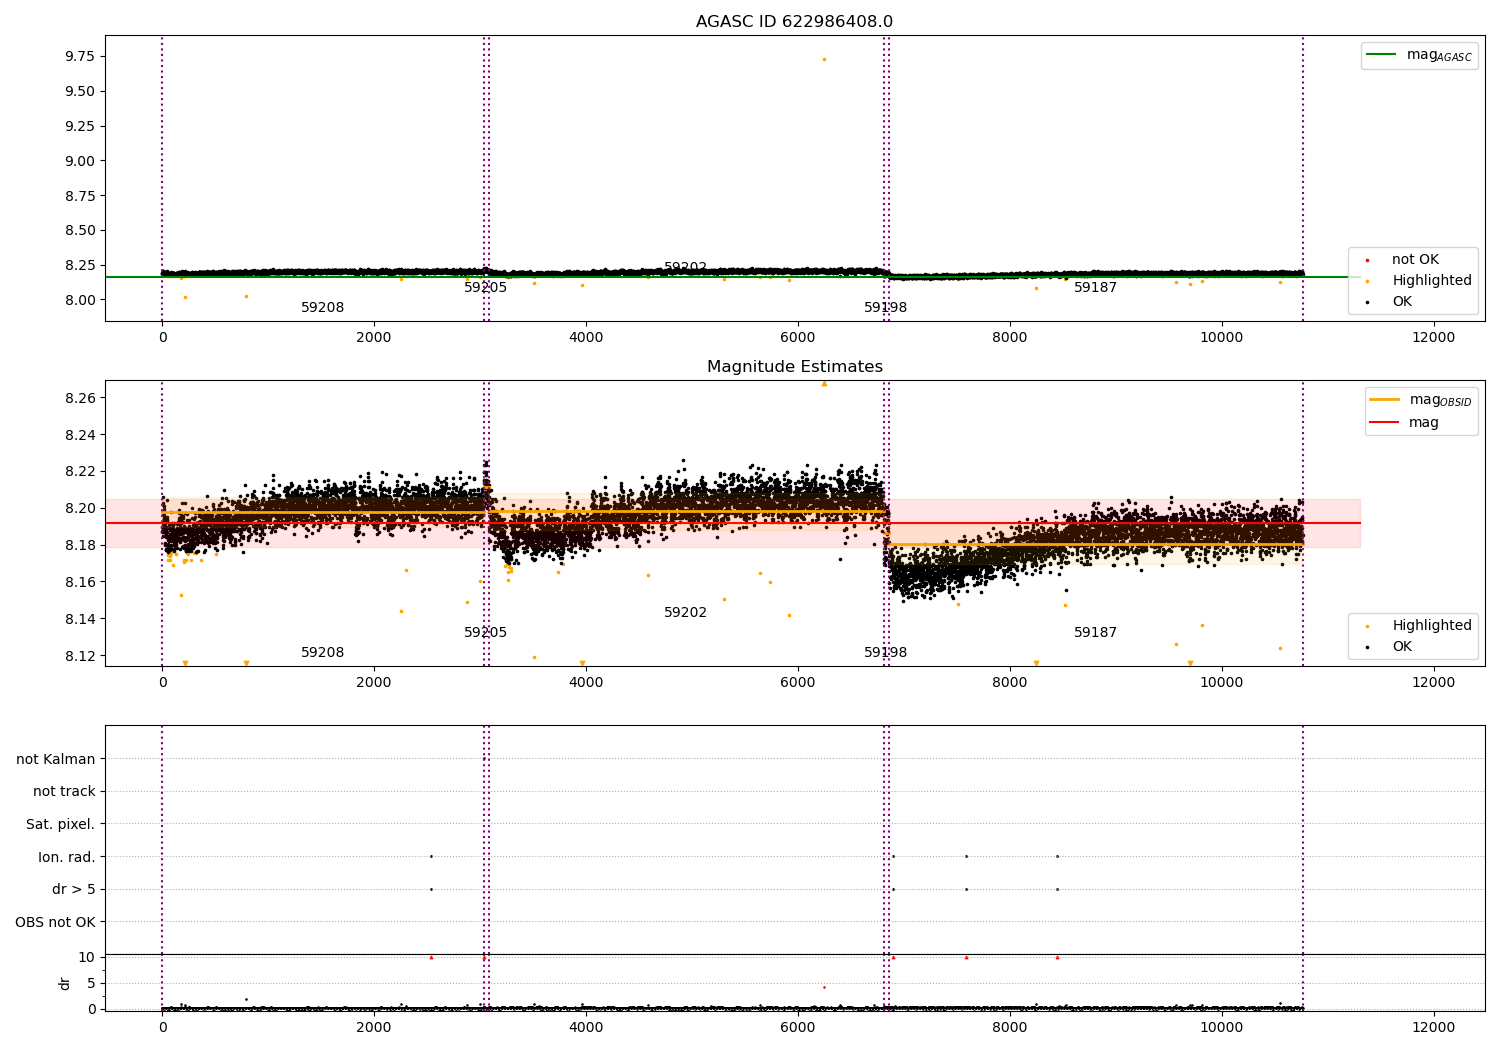Click the "OBS not OK" axis label
This screenshot has width=1500, height=1050.
point(55,922)
